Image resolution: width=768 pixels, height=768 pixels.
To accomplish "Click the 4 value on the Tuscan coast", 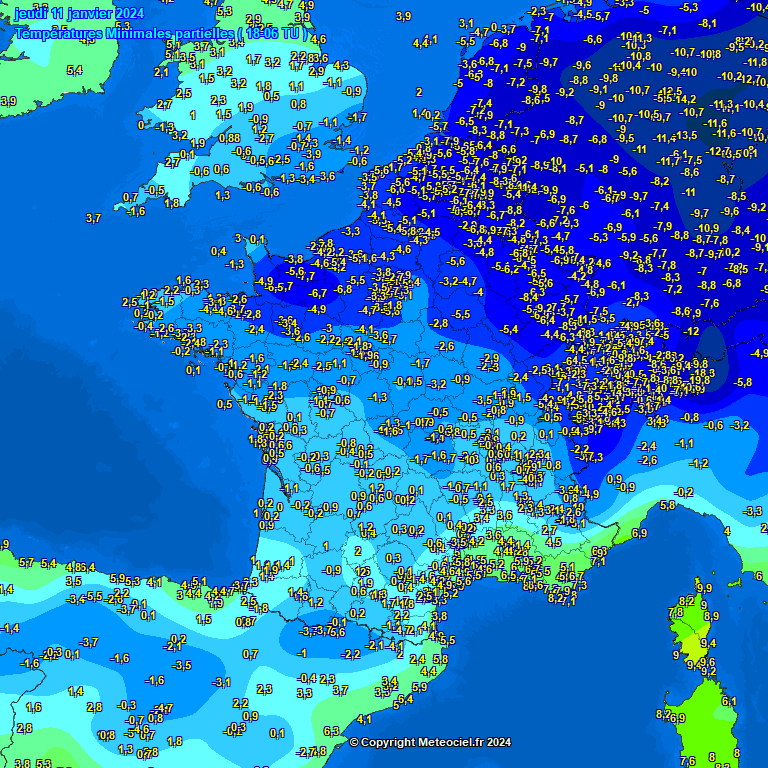I will pyautogui.click(x=727, y=531).
